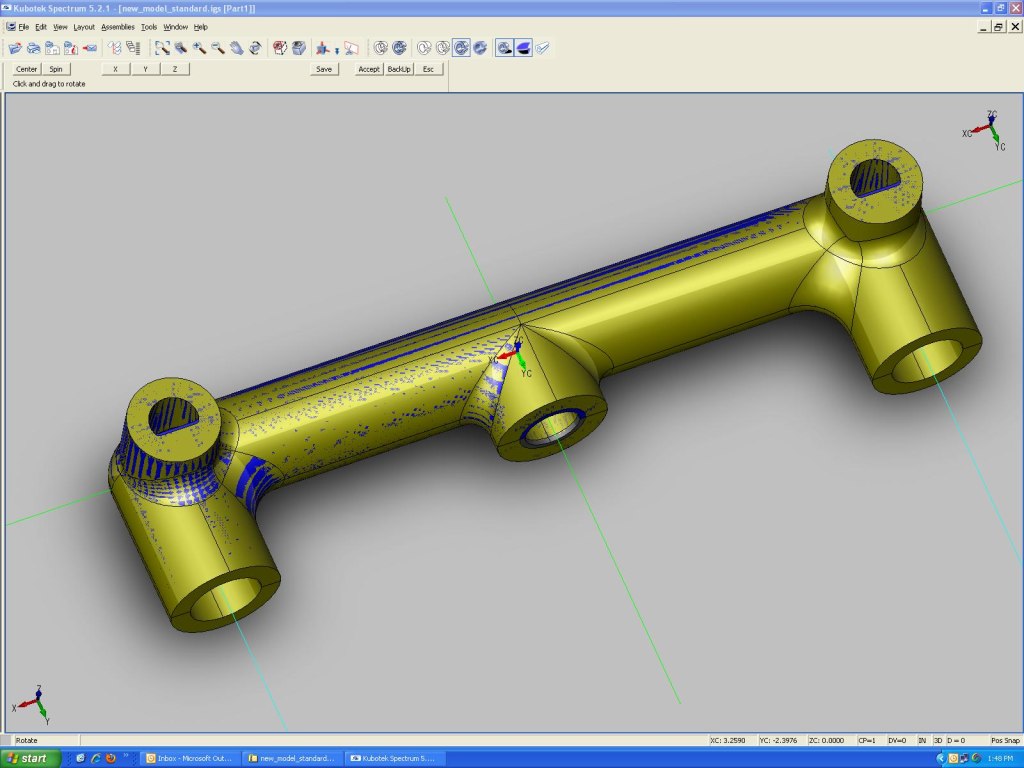Open the Windows Start menu
Viewport: 1024px width, 768px height.
click(x=27, y=758)
